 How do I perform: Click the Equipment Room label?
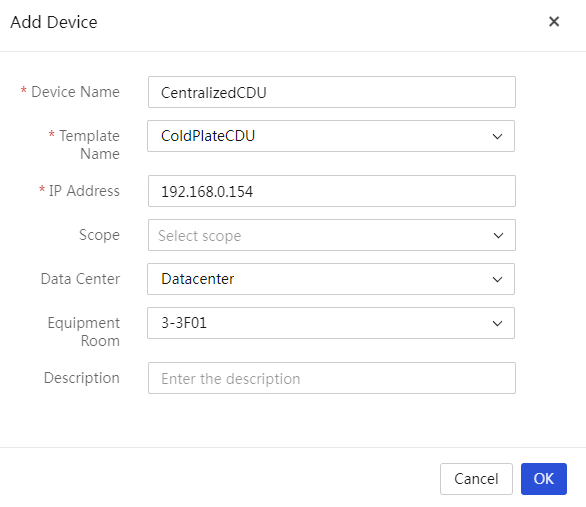pyautogui.click(x=83, y=332)
